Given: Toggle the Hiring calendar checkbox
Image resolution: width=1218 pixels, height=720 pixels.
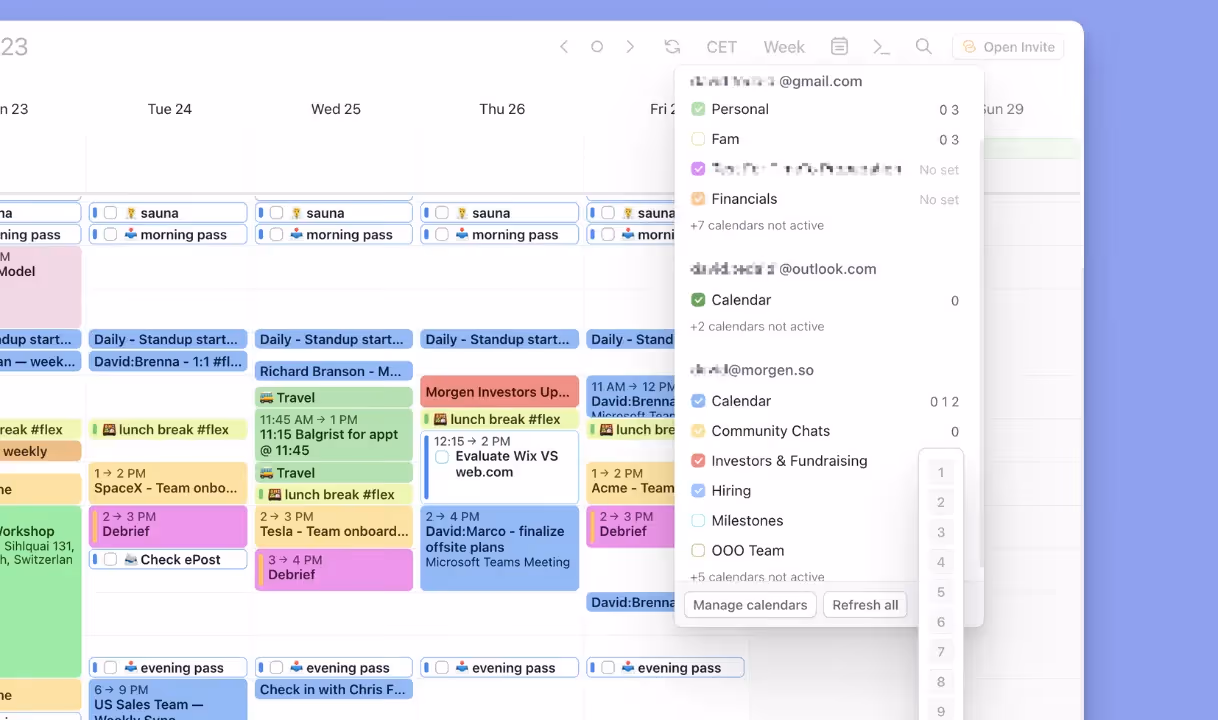Looking at the screenshot, I should click(x=698, y=491).
